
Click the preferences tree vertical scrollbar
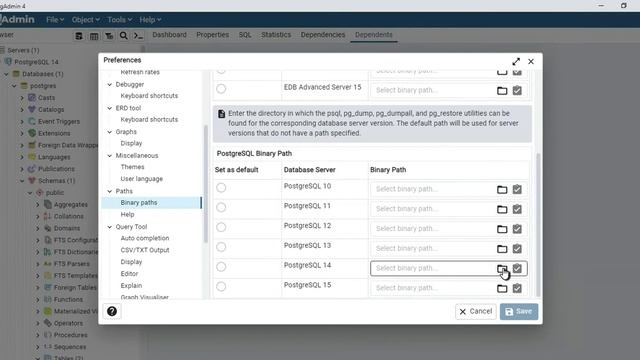205,184
